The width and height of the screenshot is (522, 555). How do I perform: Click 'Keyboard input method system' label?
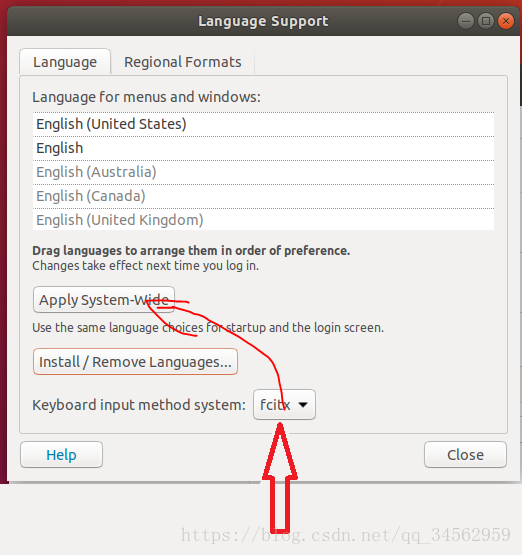[139, 405]
